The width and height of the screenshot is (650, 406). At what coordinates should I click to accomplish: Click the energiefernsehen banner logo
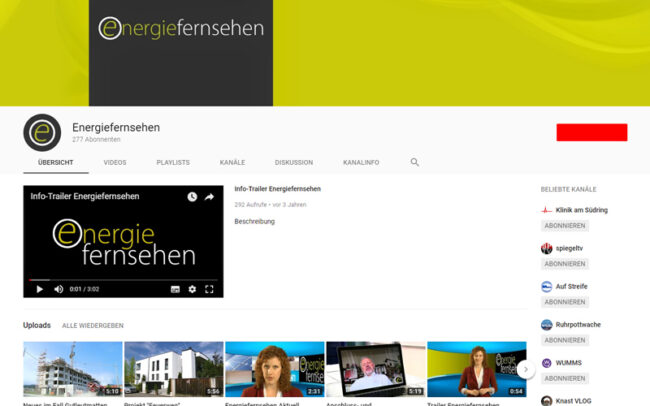tap(181, 28)
